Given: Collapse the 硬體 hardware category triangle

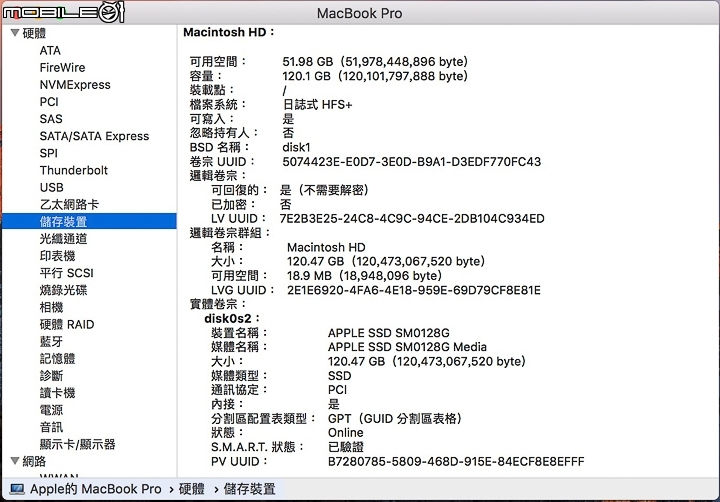Looking at the screenshot, I should click(x=15, y=33).
